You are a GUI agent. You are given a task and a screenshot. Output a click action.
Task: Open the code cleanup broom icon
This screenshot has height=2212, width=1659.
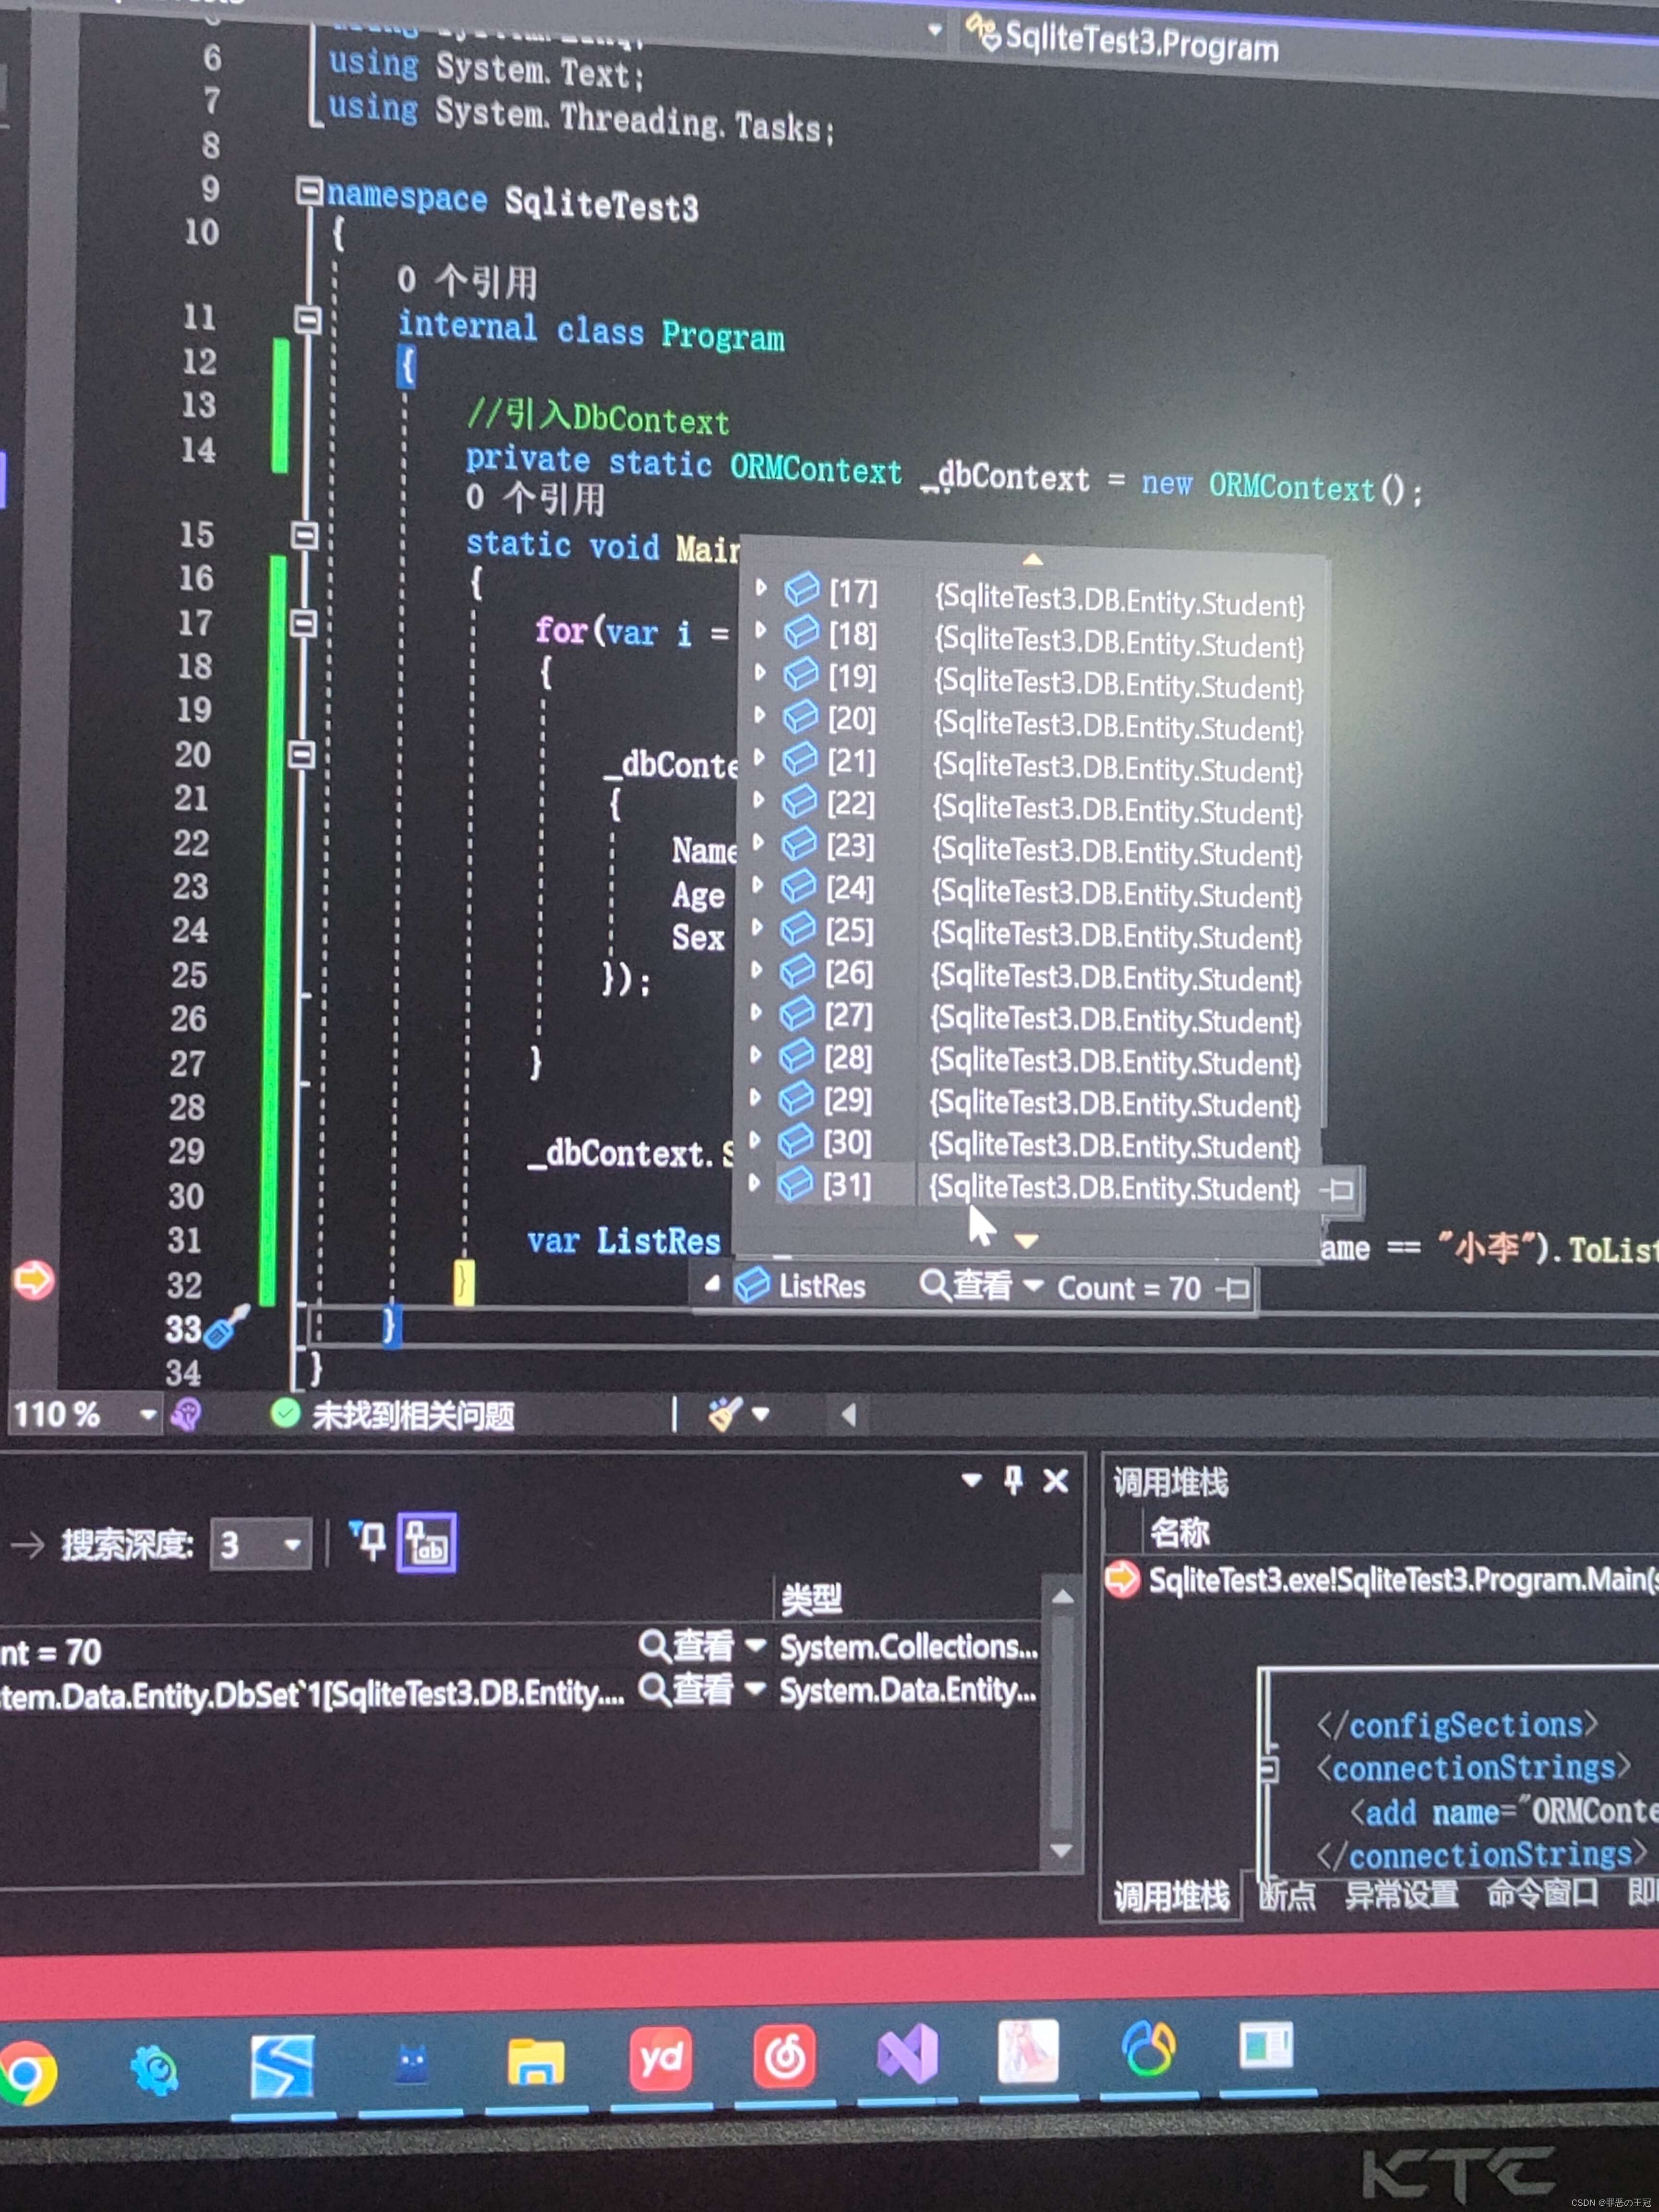(x=724, y=1414)
